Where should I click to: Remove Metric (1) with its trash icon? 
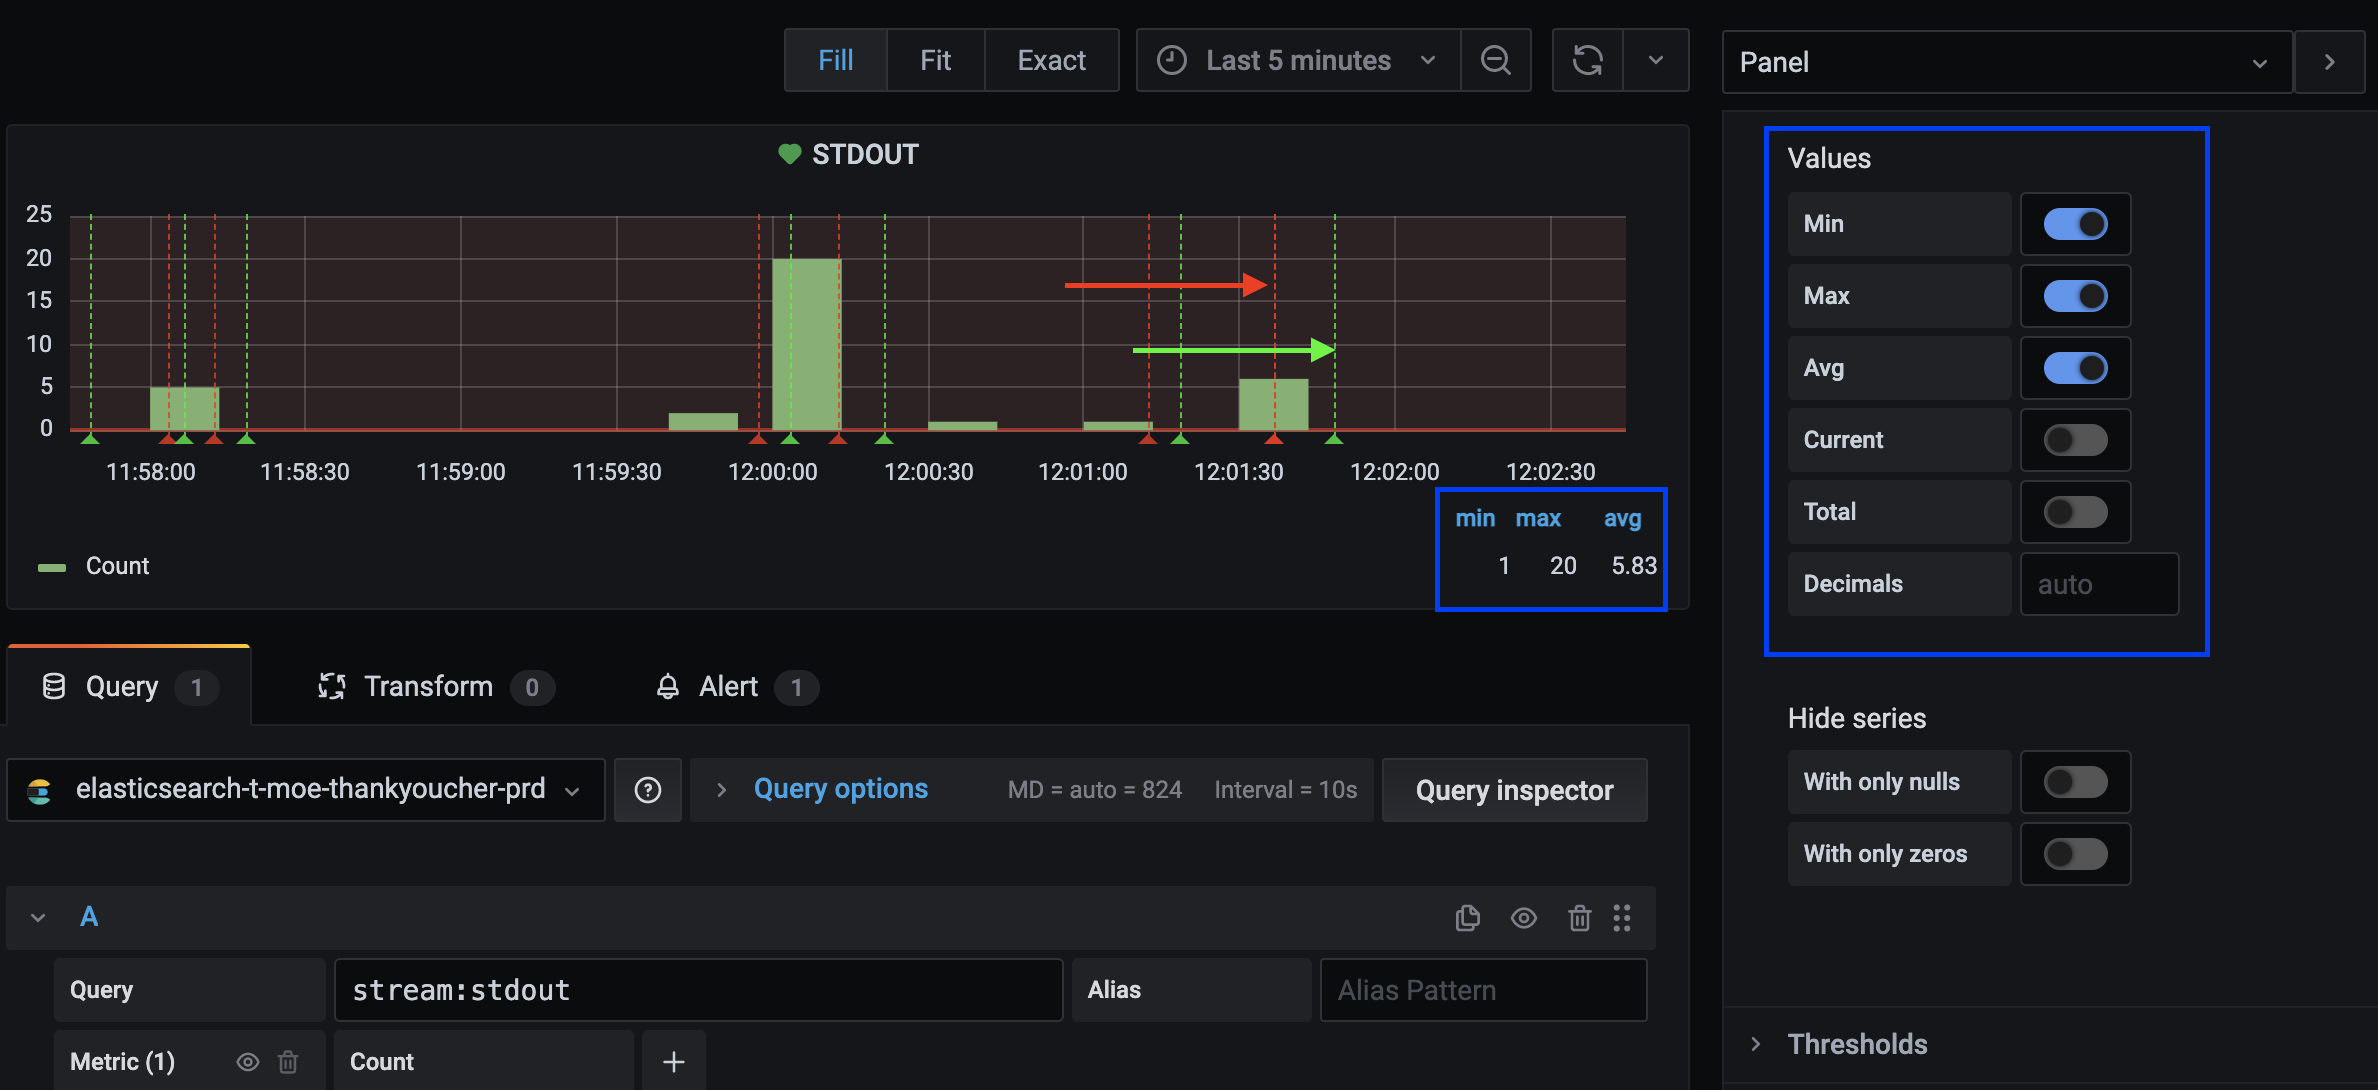point(288,1062)
